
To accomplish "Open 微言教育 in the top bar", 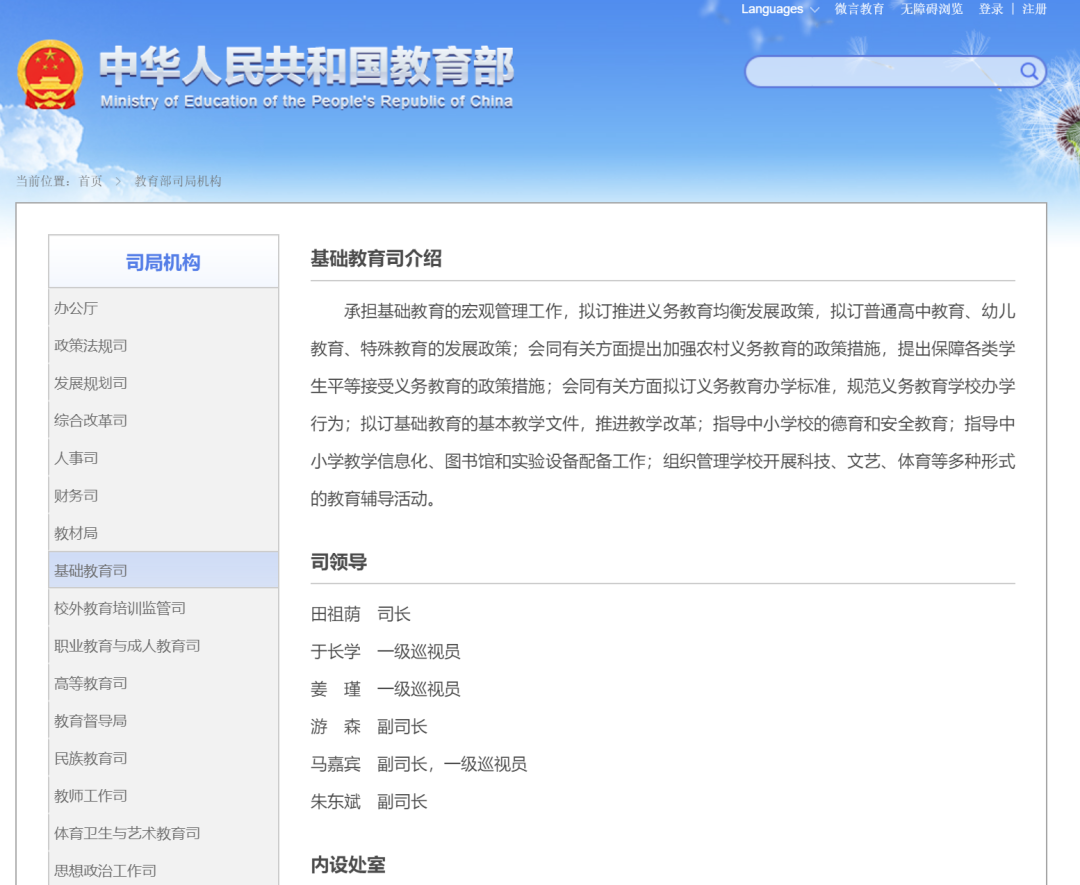I will [x=860, y=9].
